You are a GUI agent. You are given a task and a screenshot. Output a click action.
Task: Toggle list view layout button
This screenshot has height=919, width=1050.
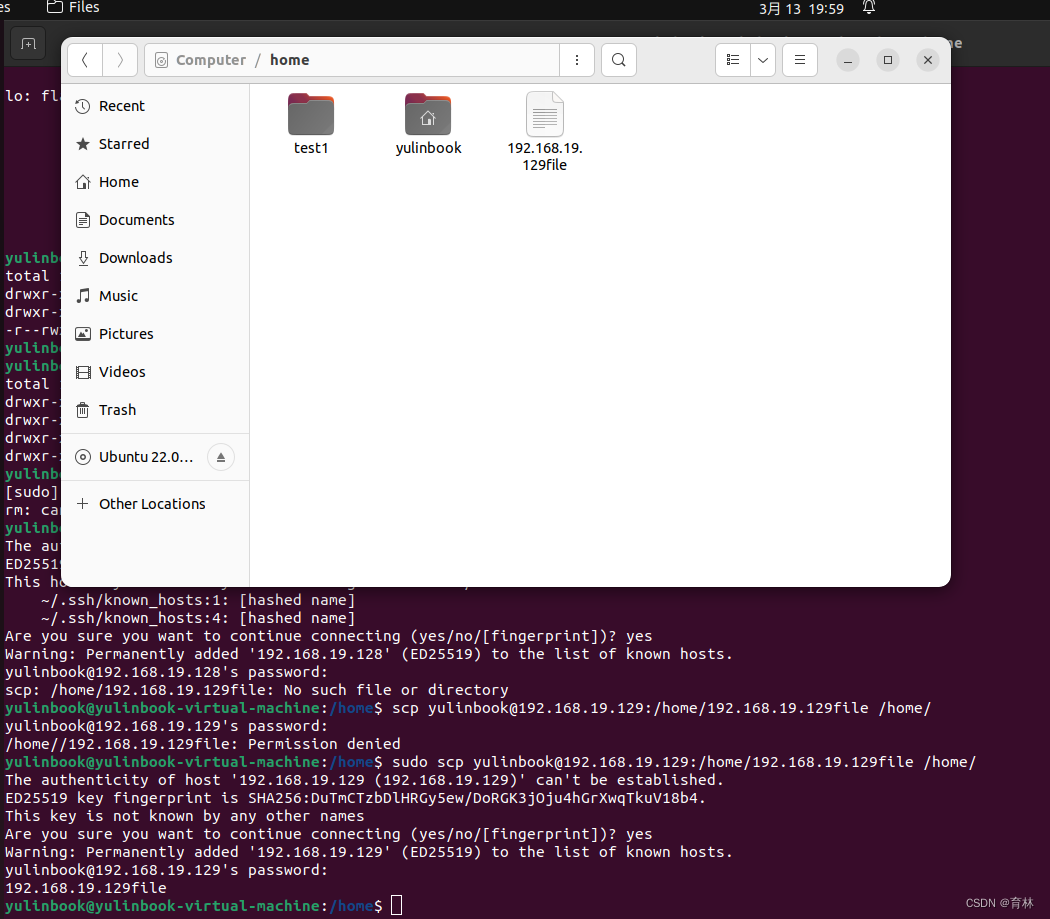click(x=733, y=60)
